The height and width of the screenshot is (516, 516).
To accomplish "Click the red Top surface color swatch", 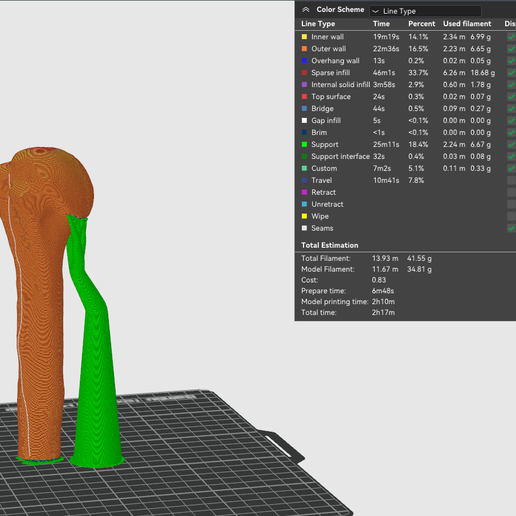I will (304, 97).
